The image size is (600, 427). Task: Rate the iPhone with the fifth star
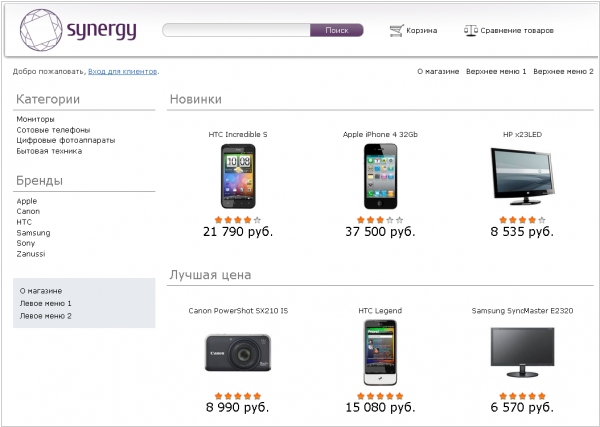[x=399, y=220]
